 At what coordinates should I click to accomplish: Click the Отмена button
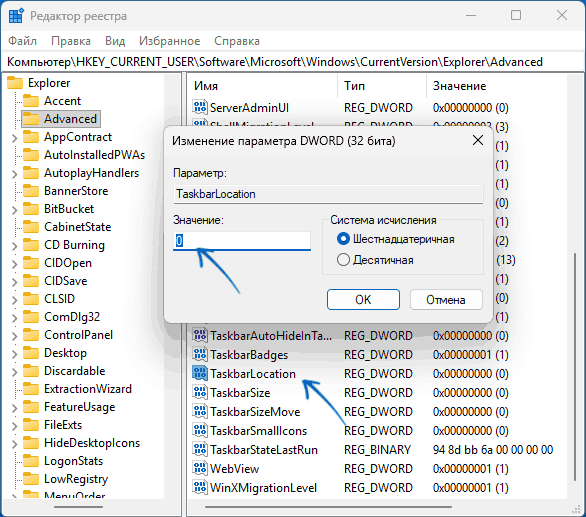tap(446, 299)
